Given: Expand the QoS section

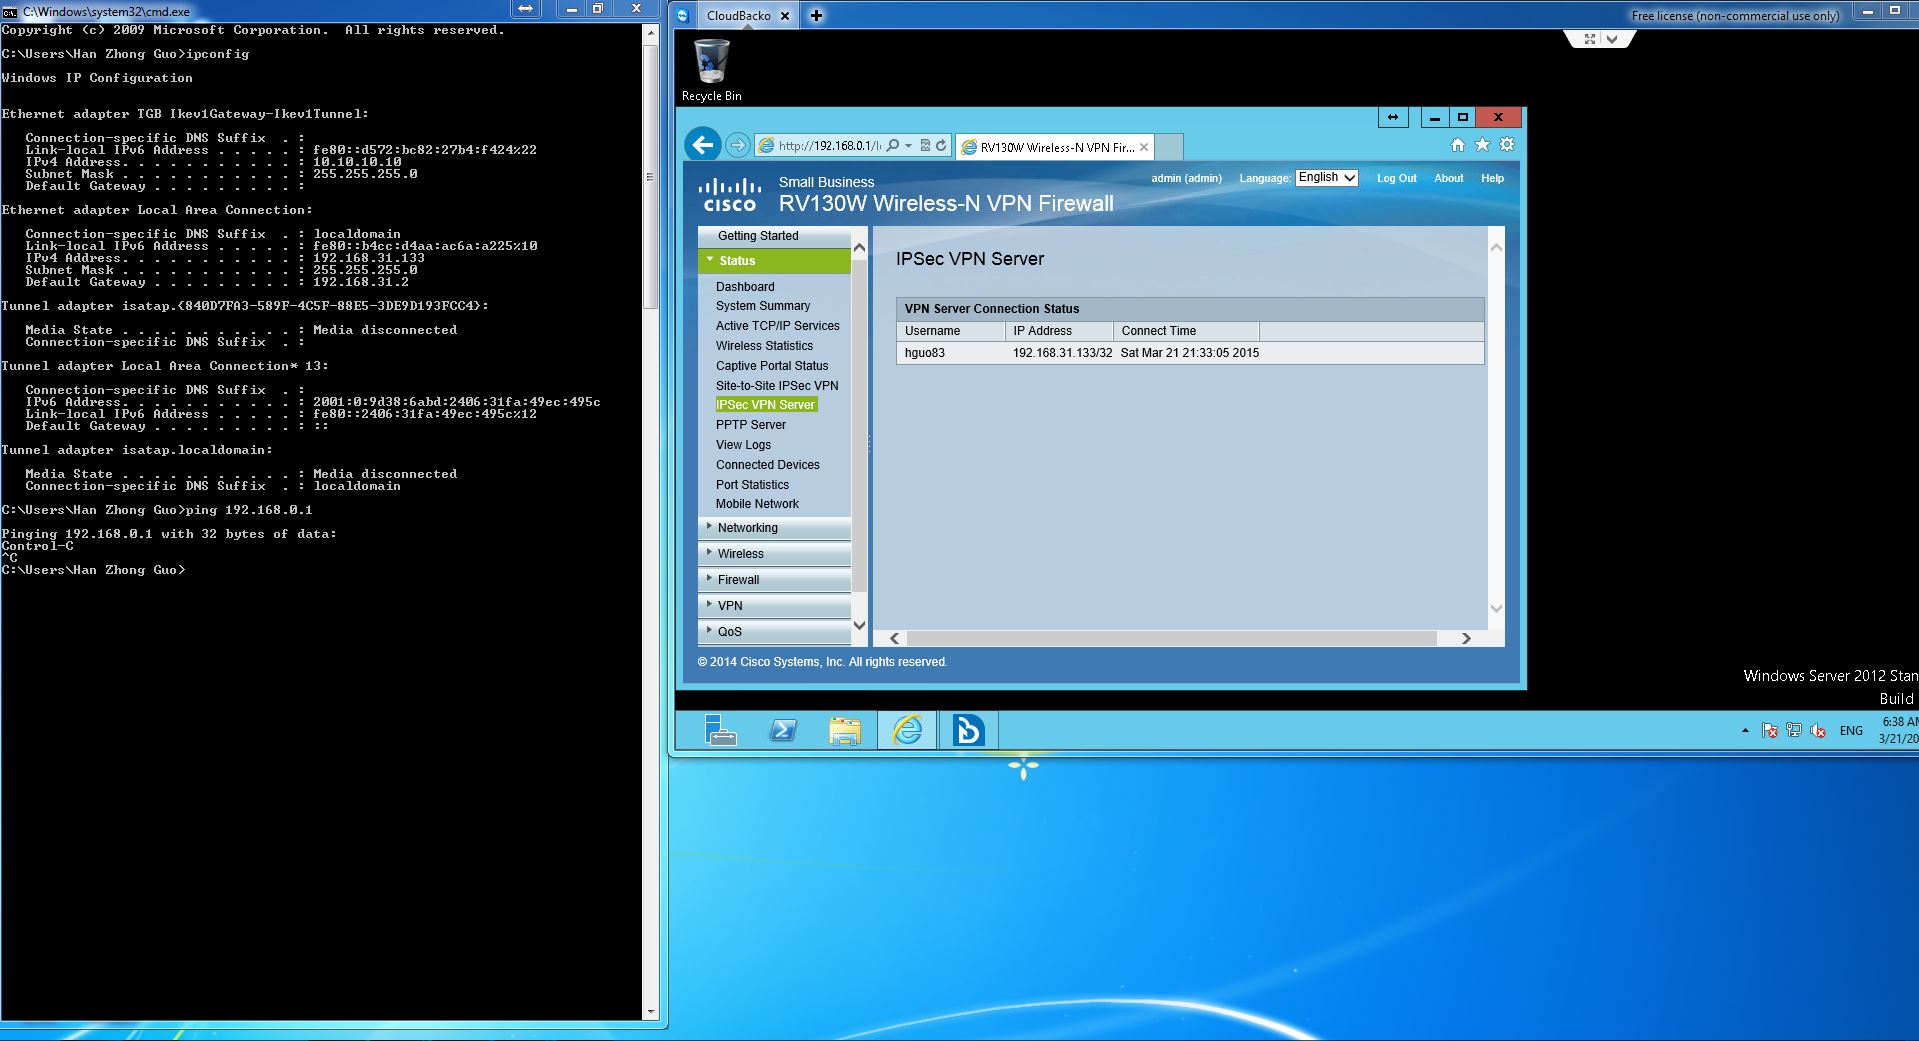Looking at the screenshot, I should coord(774,632).
